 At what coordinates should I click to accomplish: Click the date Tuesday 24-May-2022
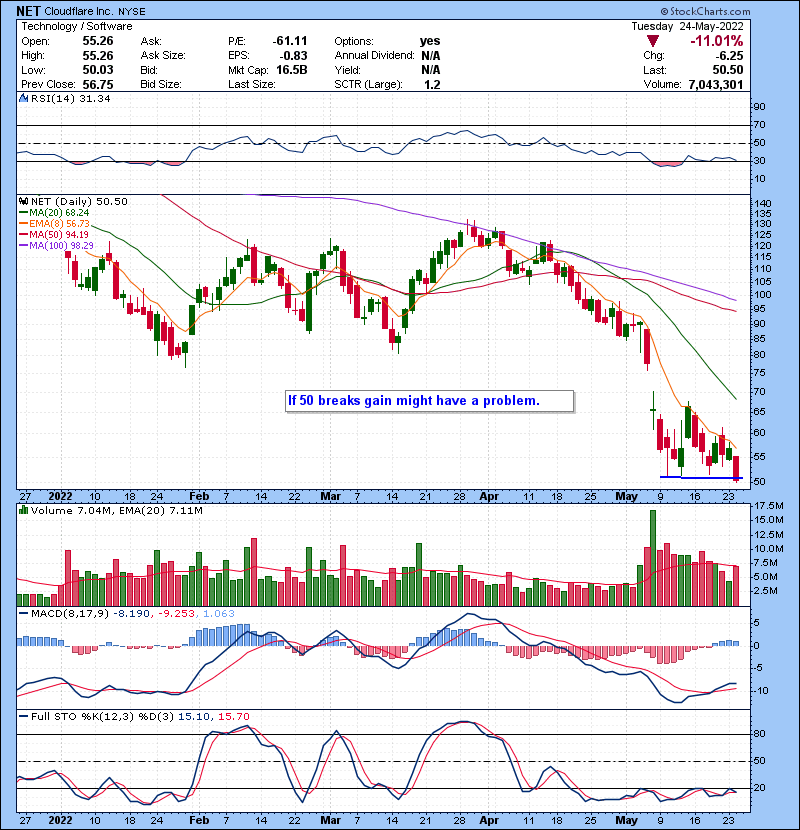[687, 26]
